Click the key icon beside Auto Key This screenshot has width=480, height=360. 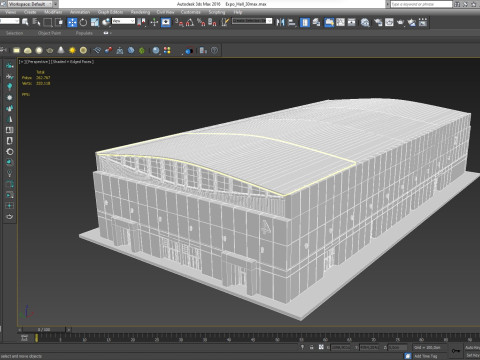[455, 351]
